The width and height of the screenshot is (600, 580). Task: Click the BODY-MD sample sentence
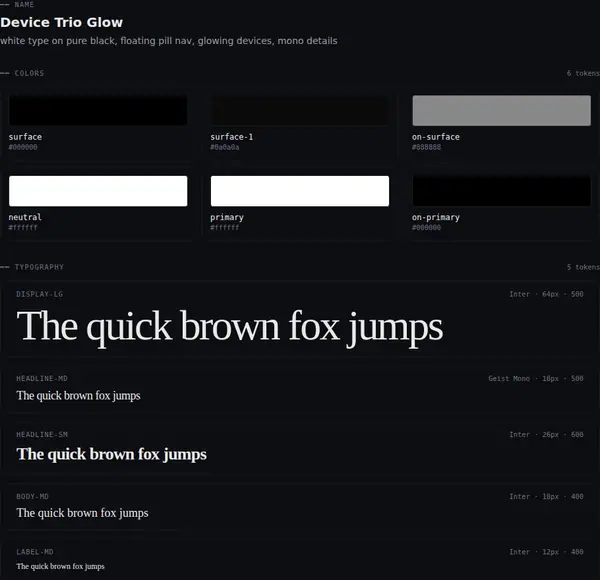82,513
